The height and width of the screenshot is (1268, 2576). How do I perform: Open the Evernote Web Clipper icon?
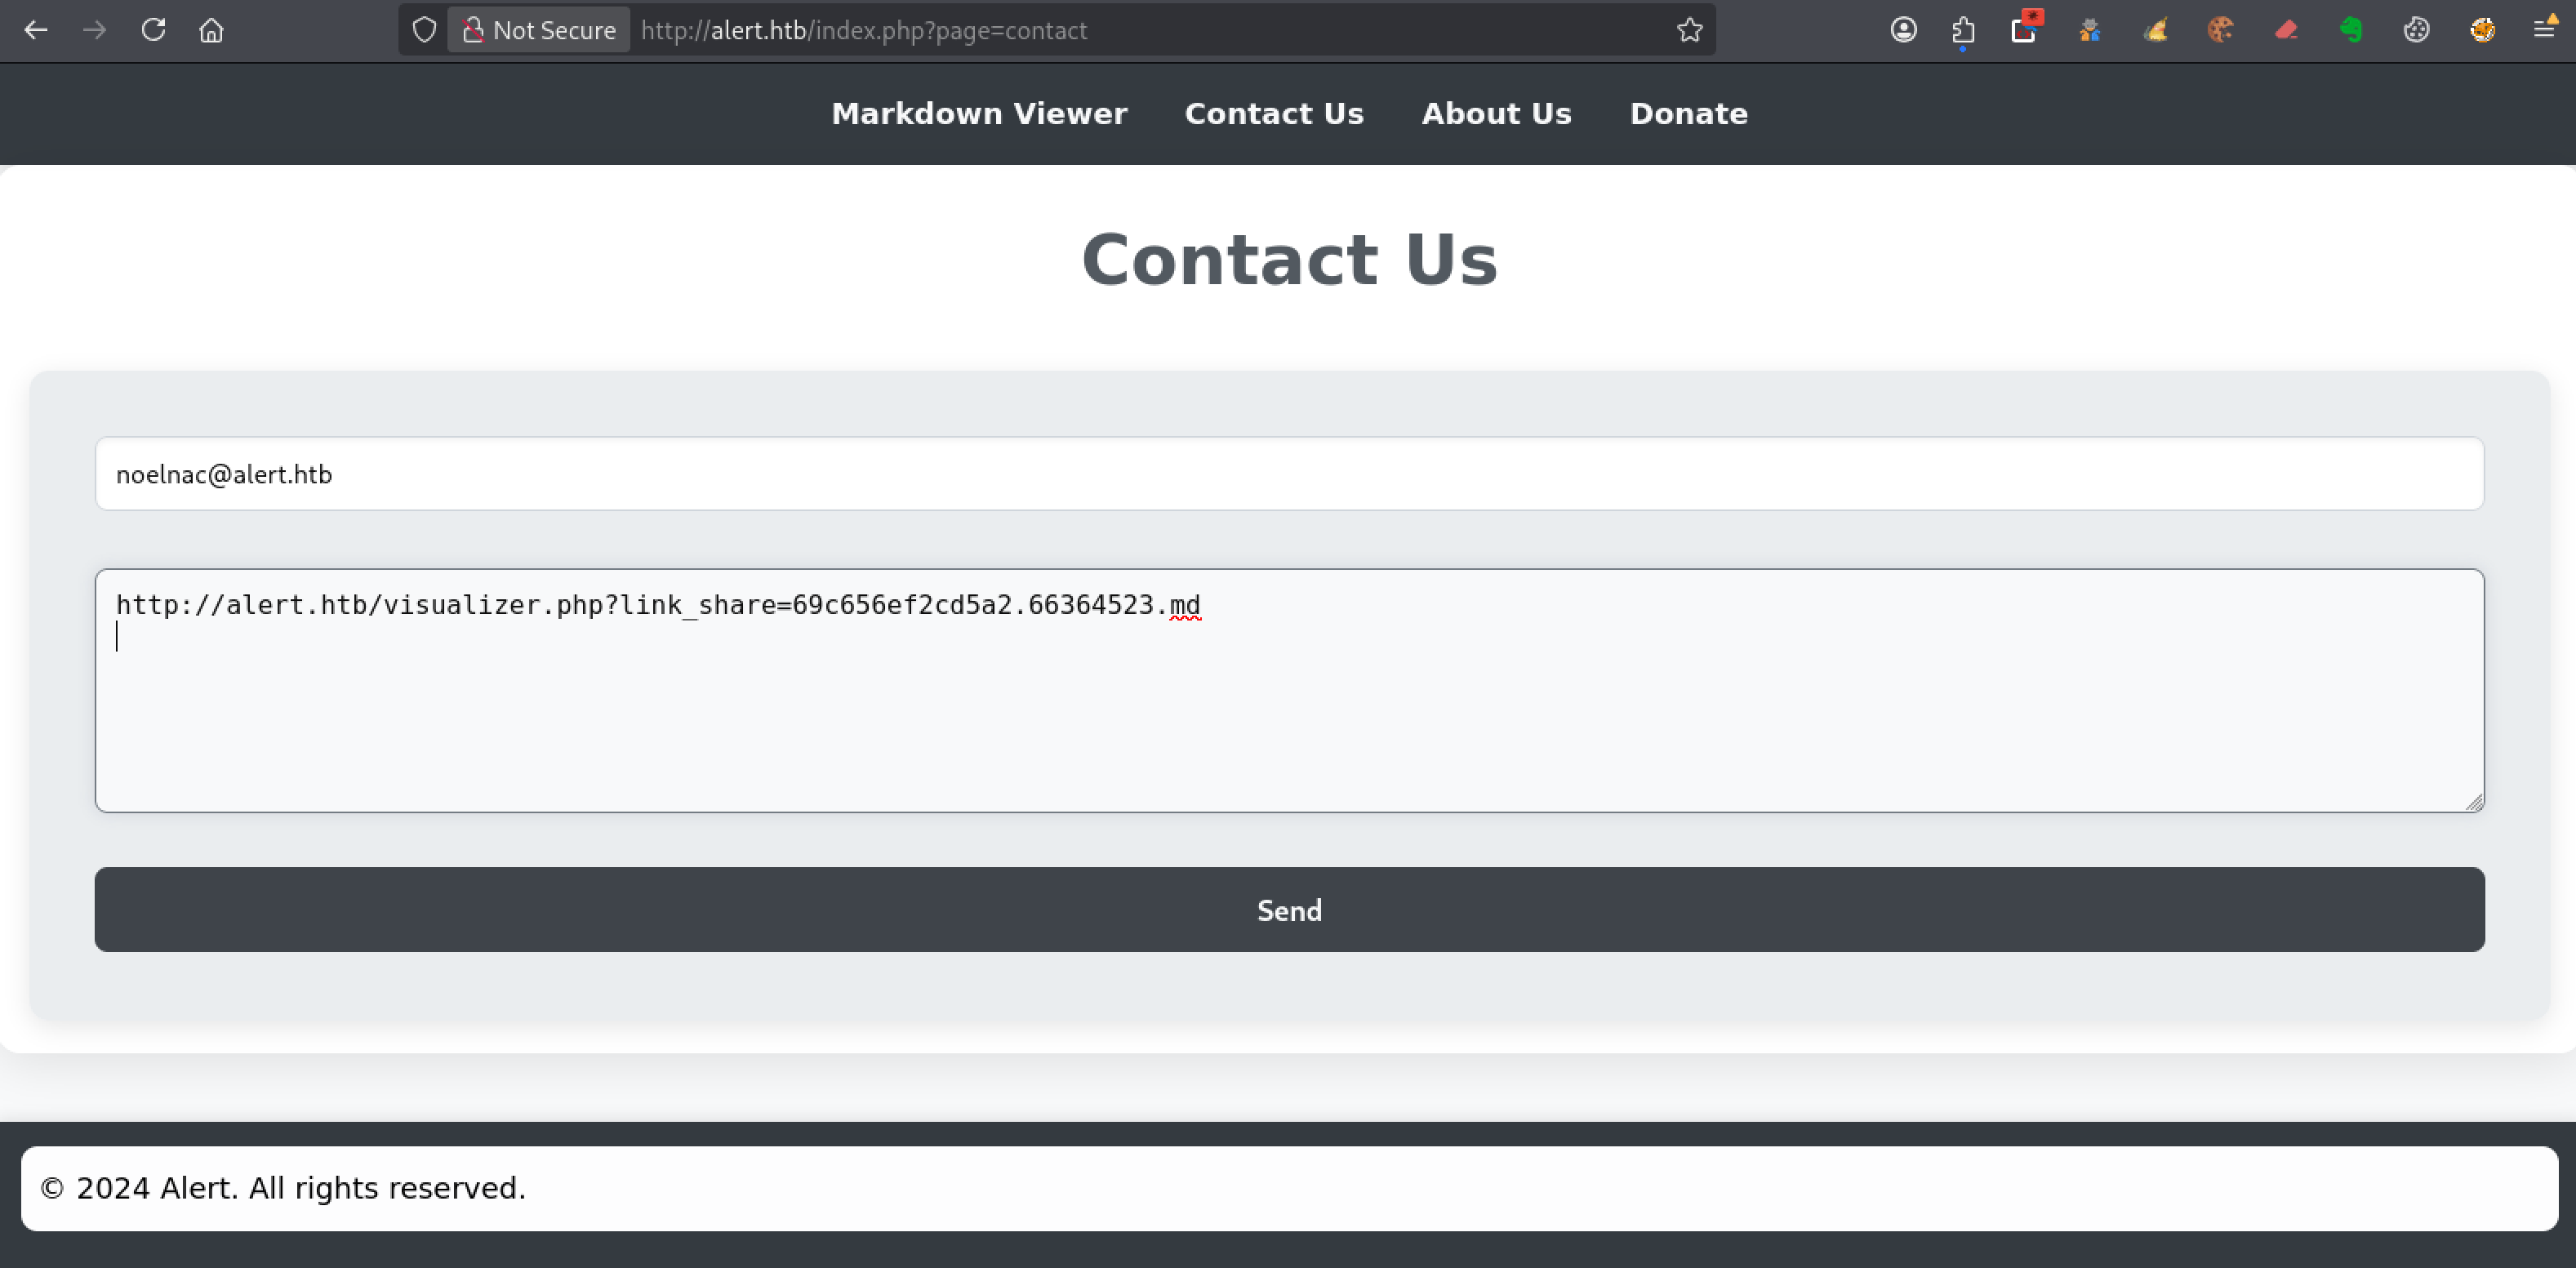coord(2351,30)
